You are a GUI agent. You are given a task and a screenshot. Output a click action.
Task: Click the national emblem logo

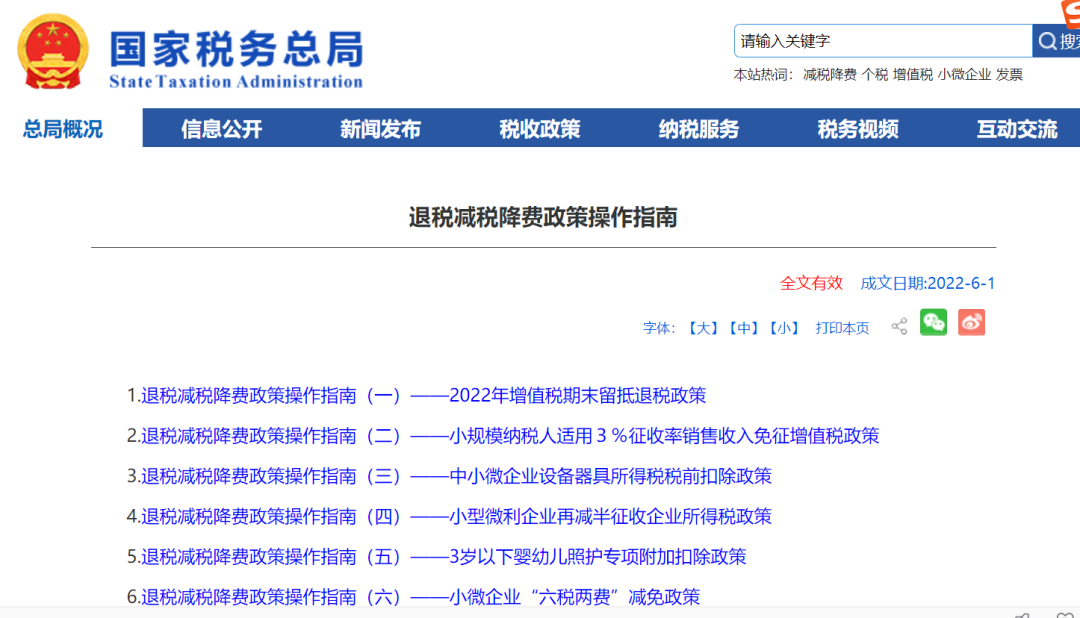[x=53, y=52]
